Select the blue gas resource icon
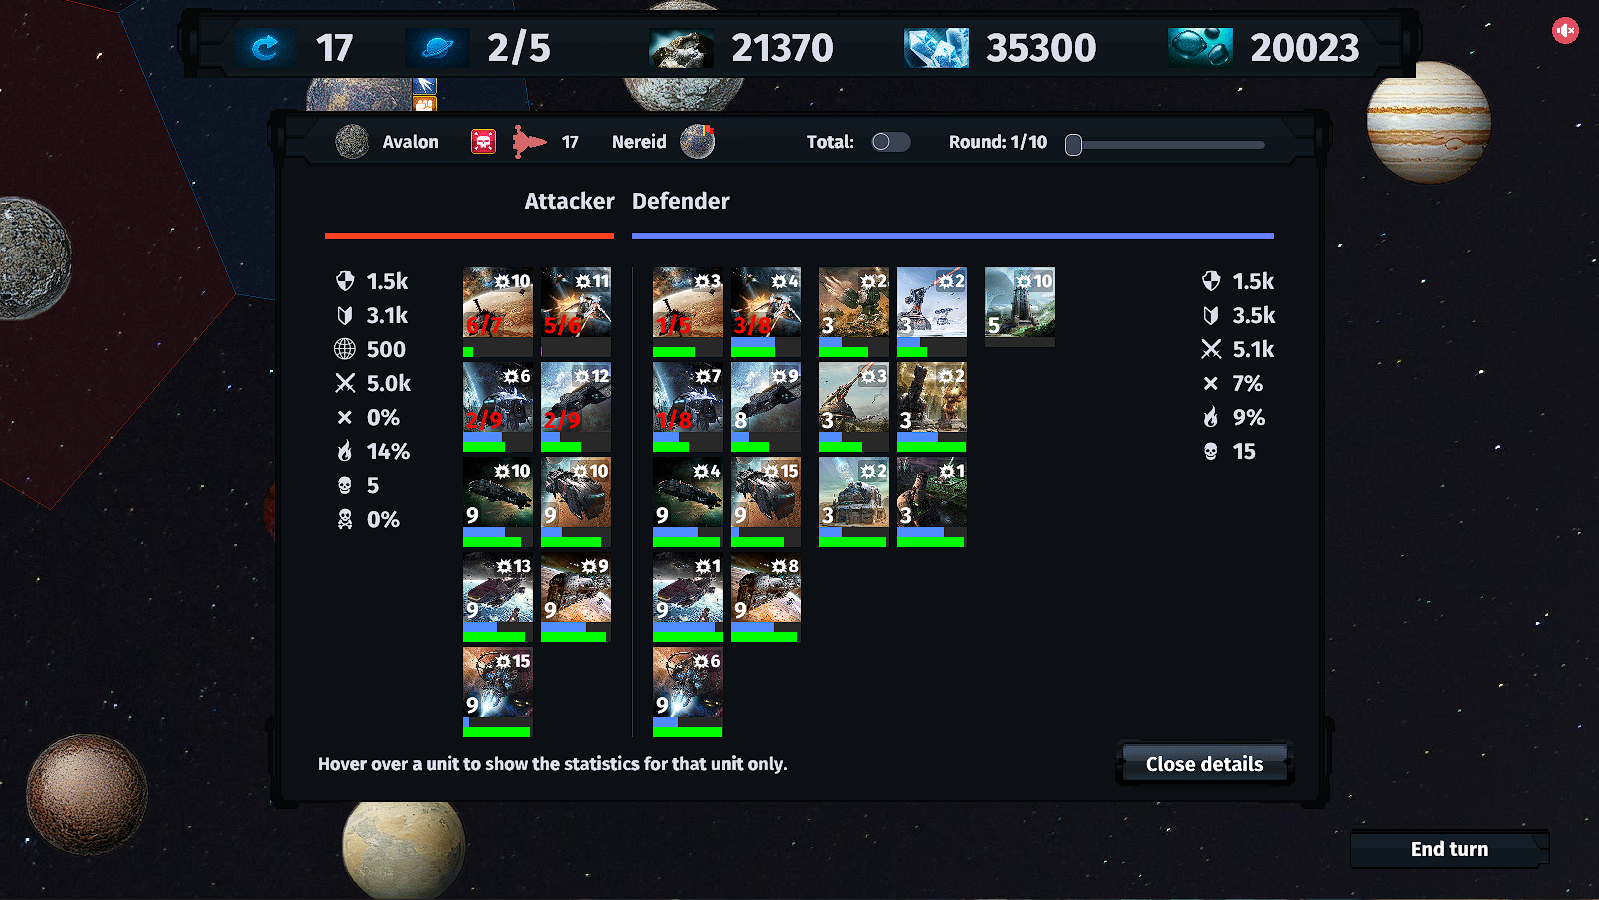The height and width of the screenshot is (900, 1599). [x=1200, y=47]
